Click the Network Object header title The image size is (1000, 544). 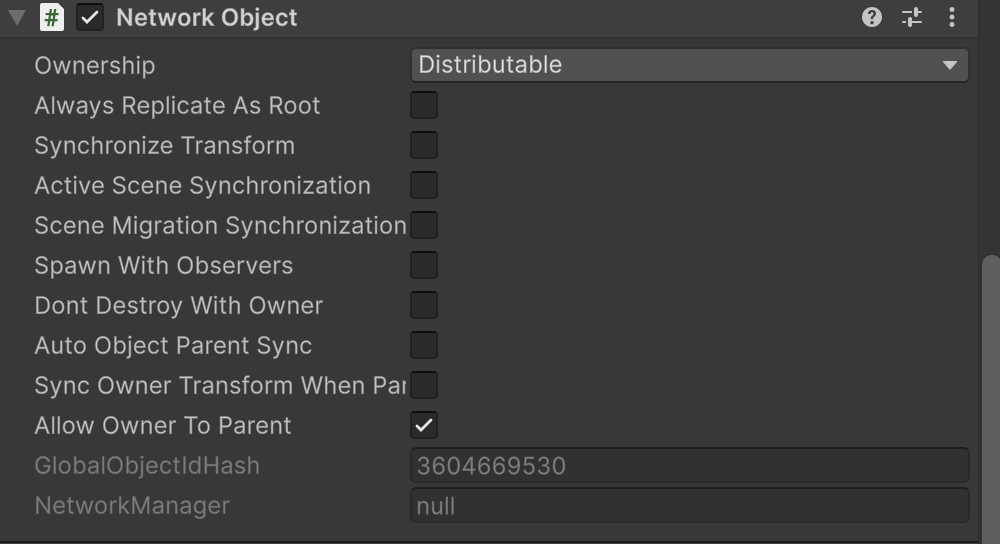click(207, 18)
